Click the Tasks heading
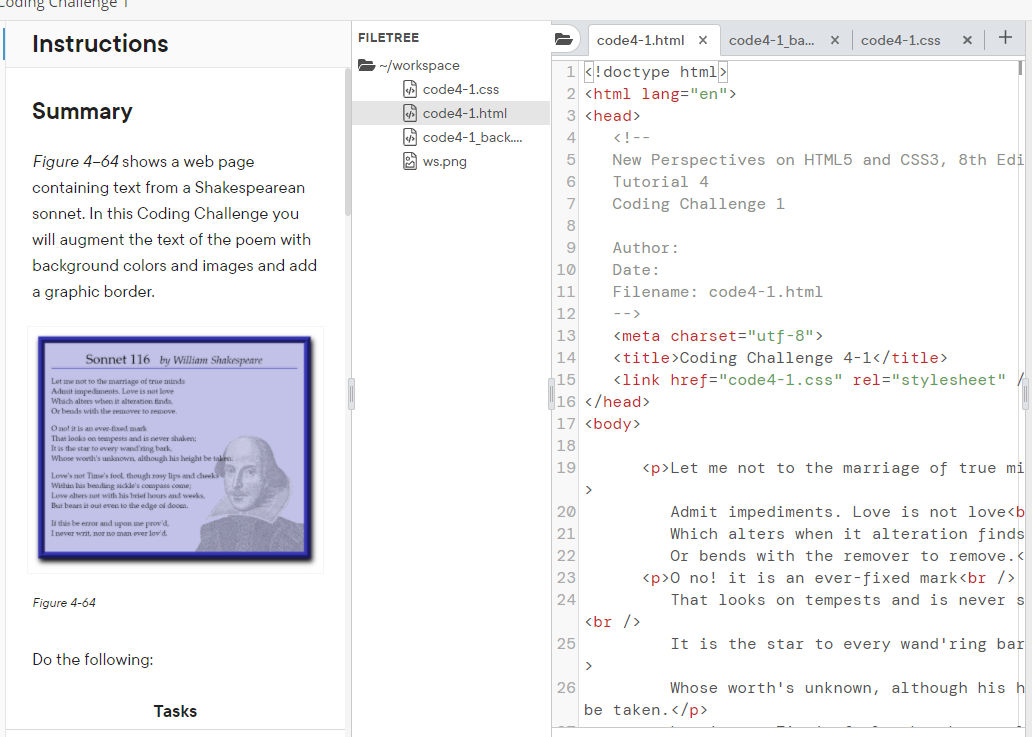1032x737 pixels. (x=175, y=711)
